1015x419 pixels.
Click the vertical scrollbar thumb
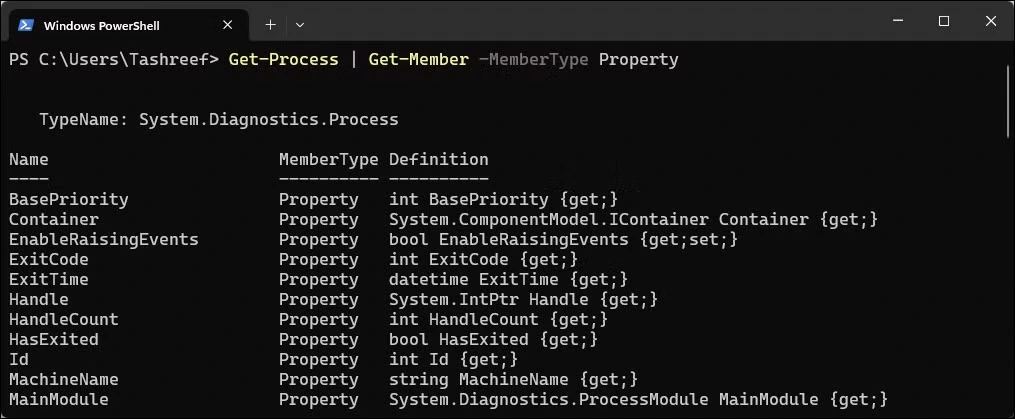[x=1009, y=100]
